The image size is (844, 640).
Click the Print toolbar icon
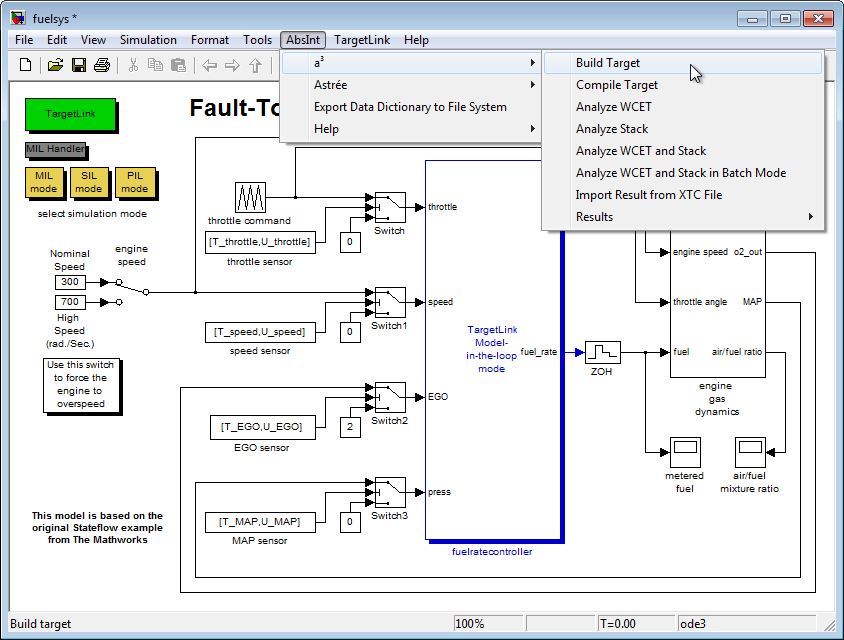click(x=102, y=65)
